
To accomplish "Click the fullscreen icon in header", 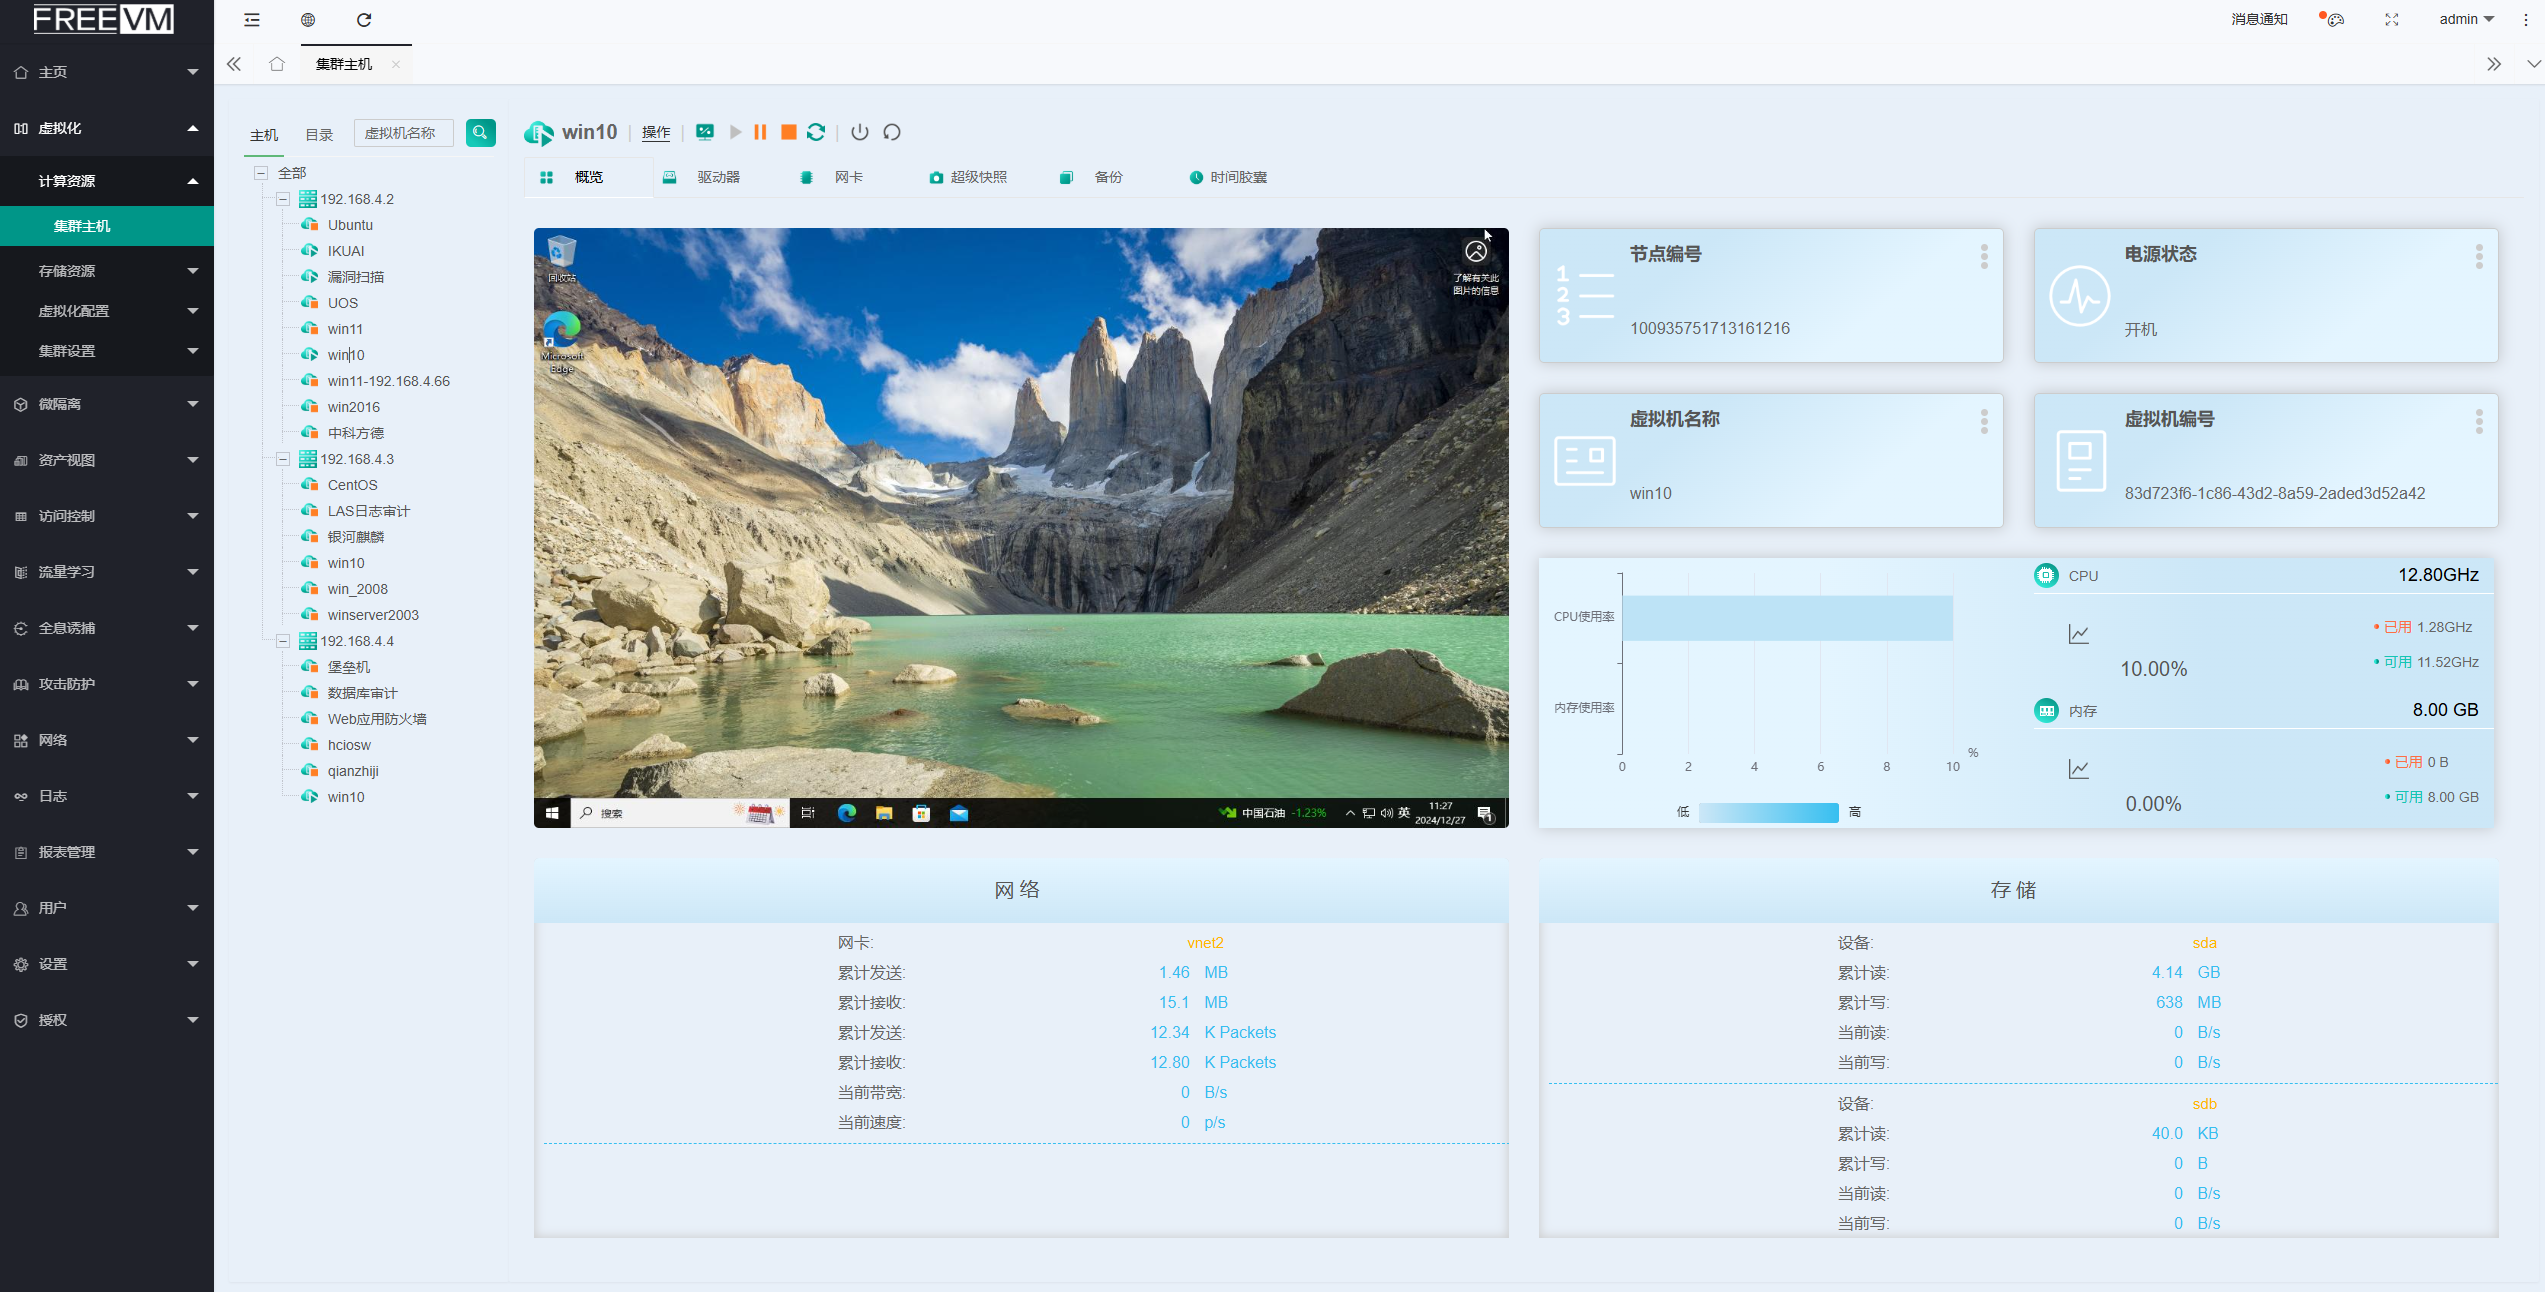I will pos(2391,20).
